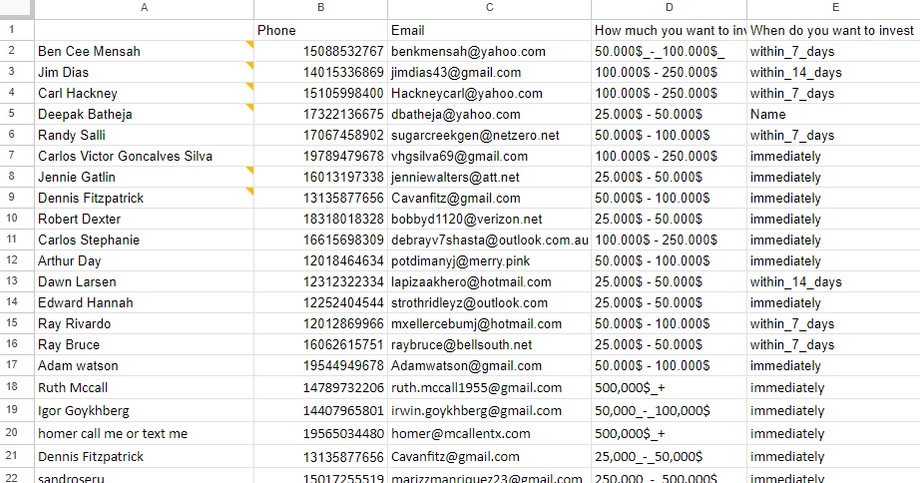Image resolution: width=920 pixels, height=483 pixels.
Task: Select email ruth.mccall1955@gmail.com
Action: coord(489,387)
